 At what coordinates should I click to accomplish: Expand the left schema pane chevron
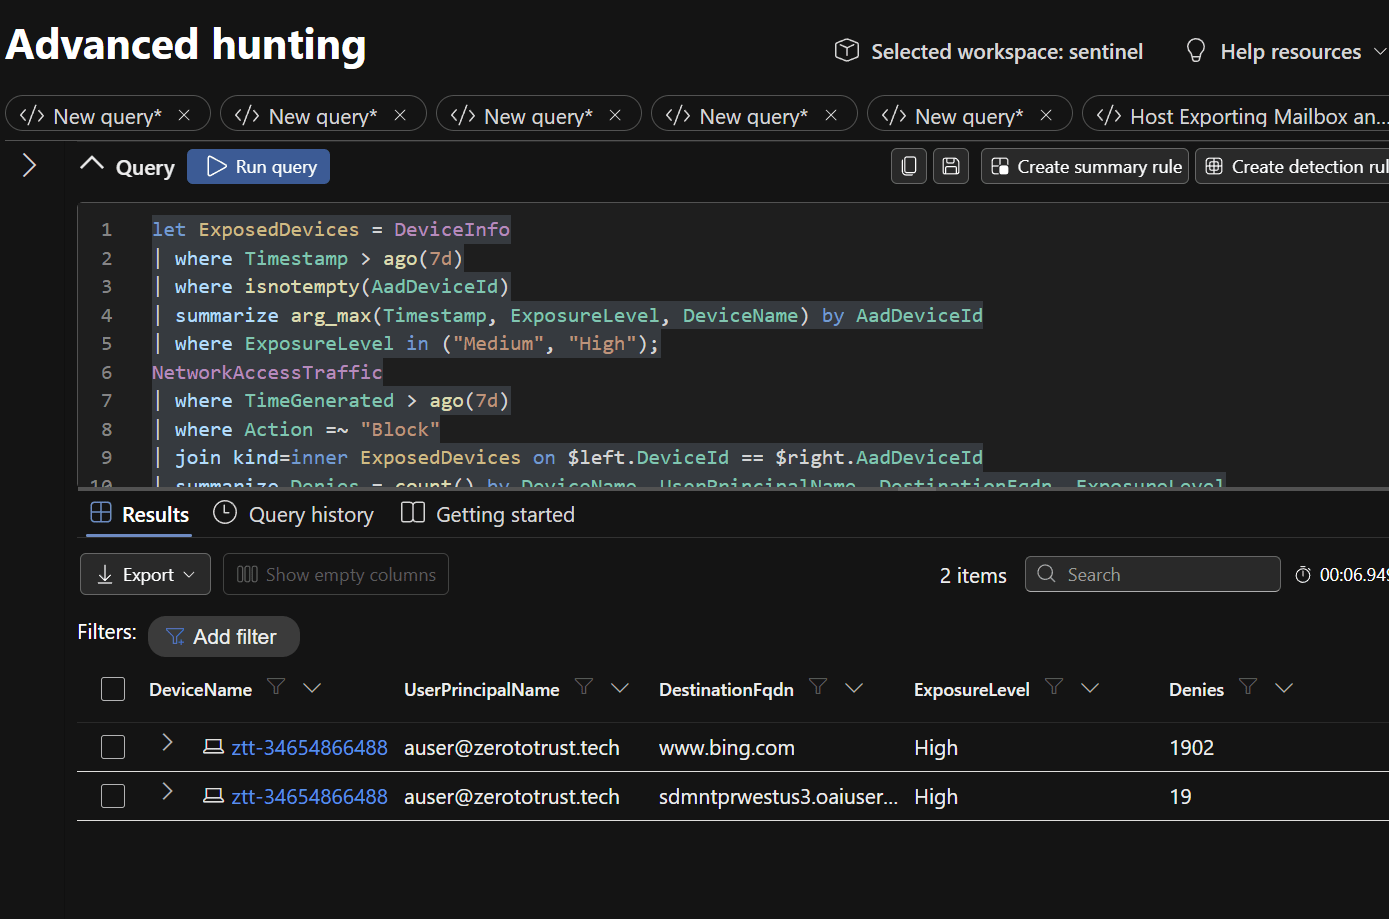(29, 165)
